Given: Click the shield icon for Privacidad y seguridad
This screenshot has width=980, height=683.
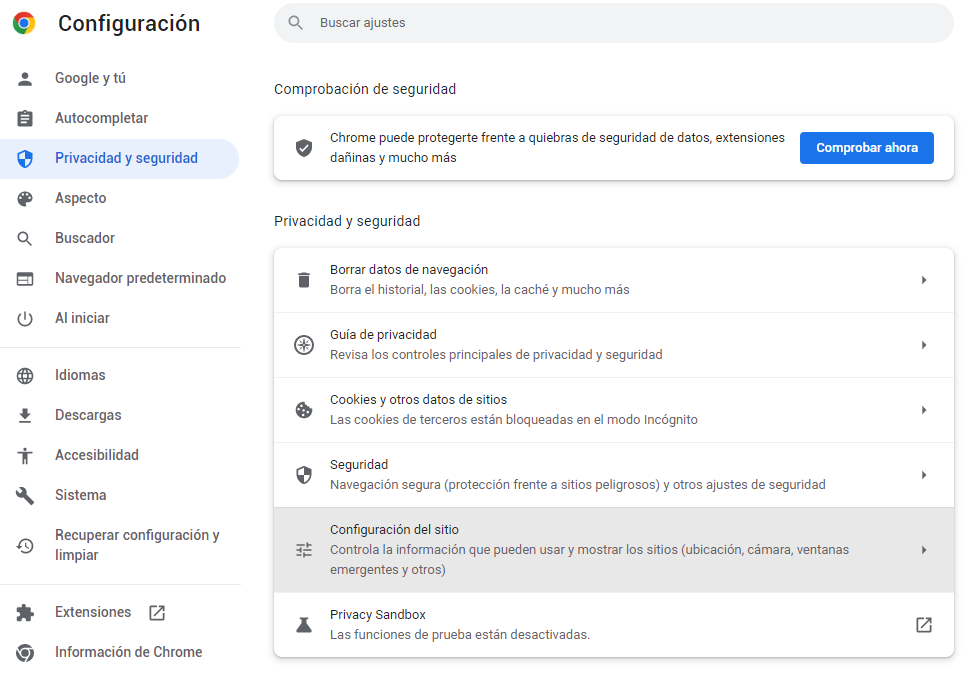Looking at the screenshot, I should 25,159.
